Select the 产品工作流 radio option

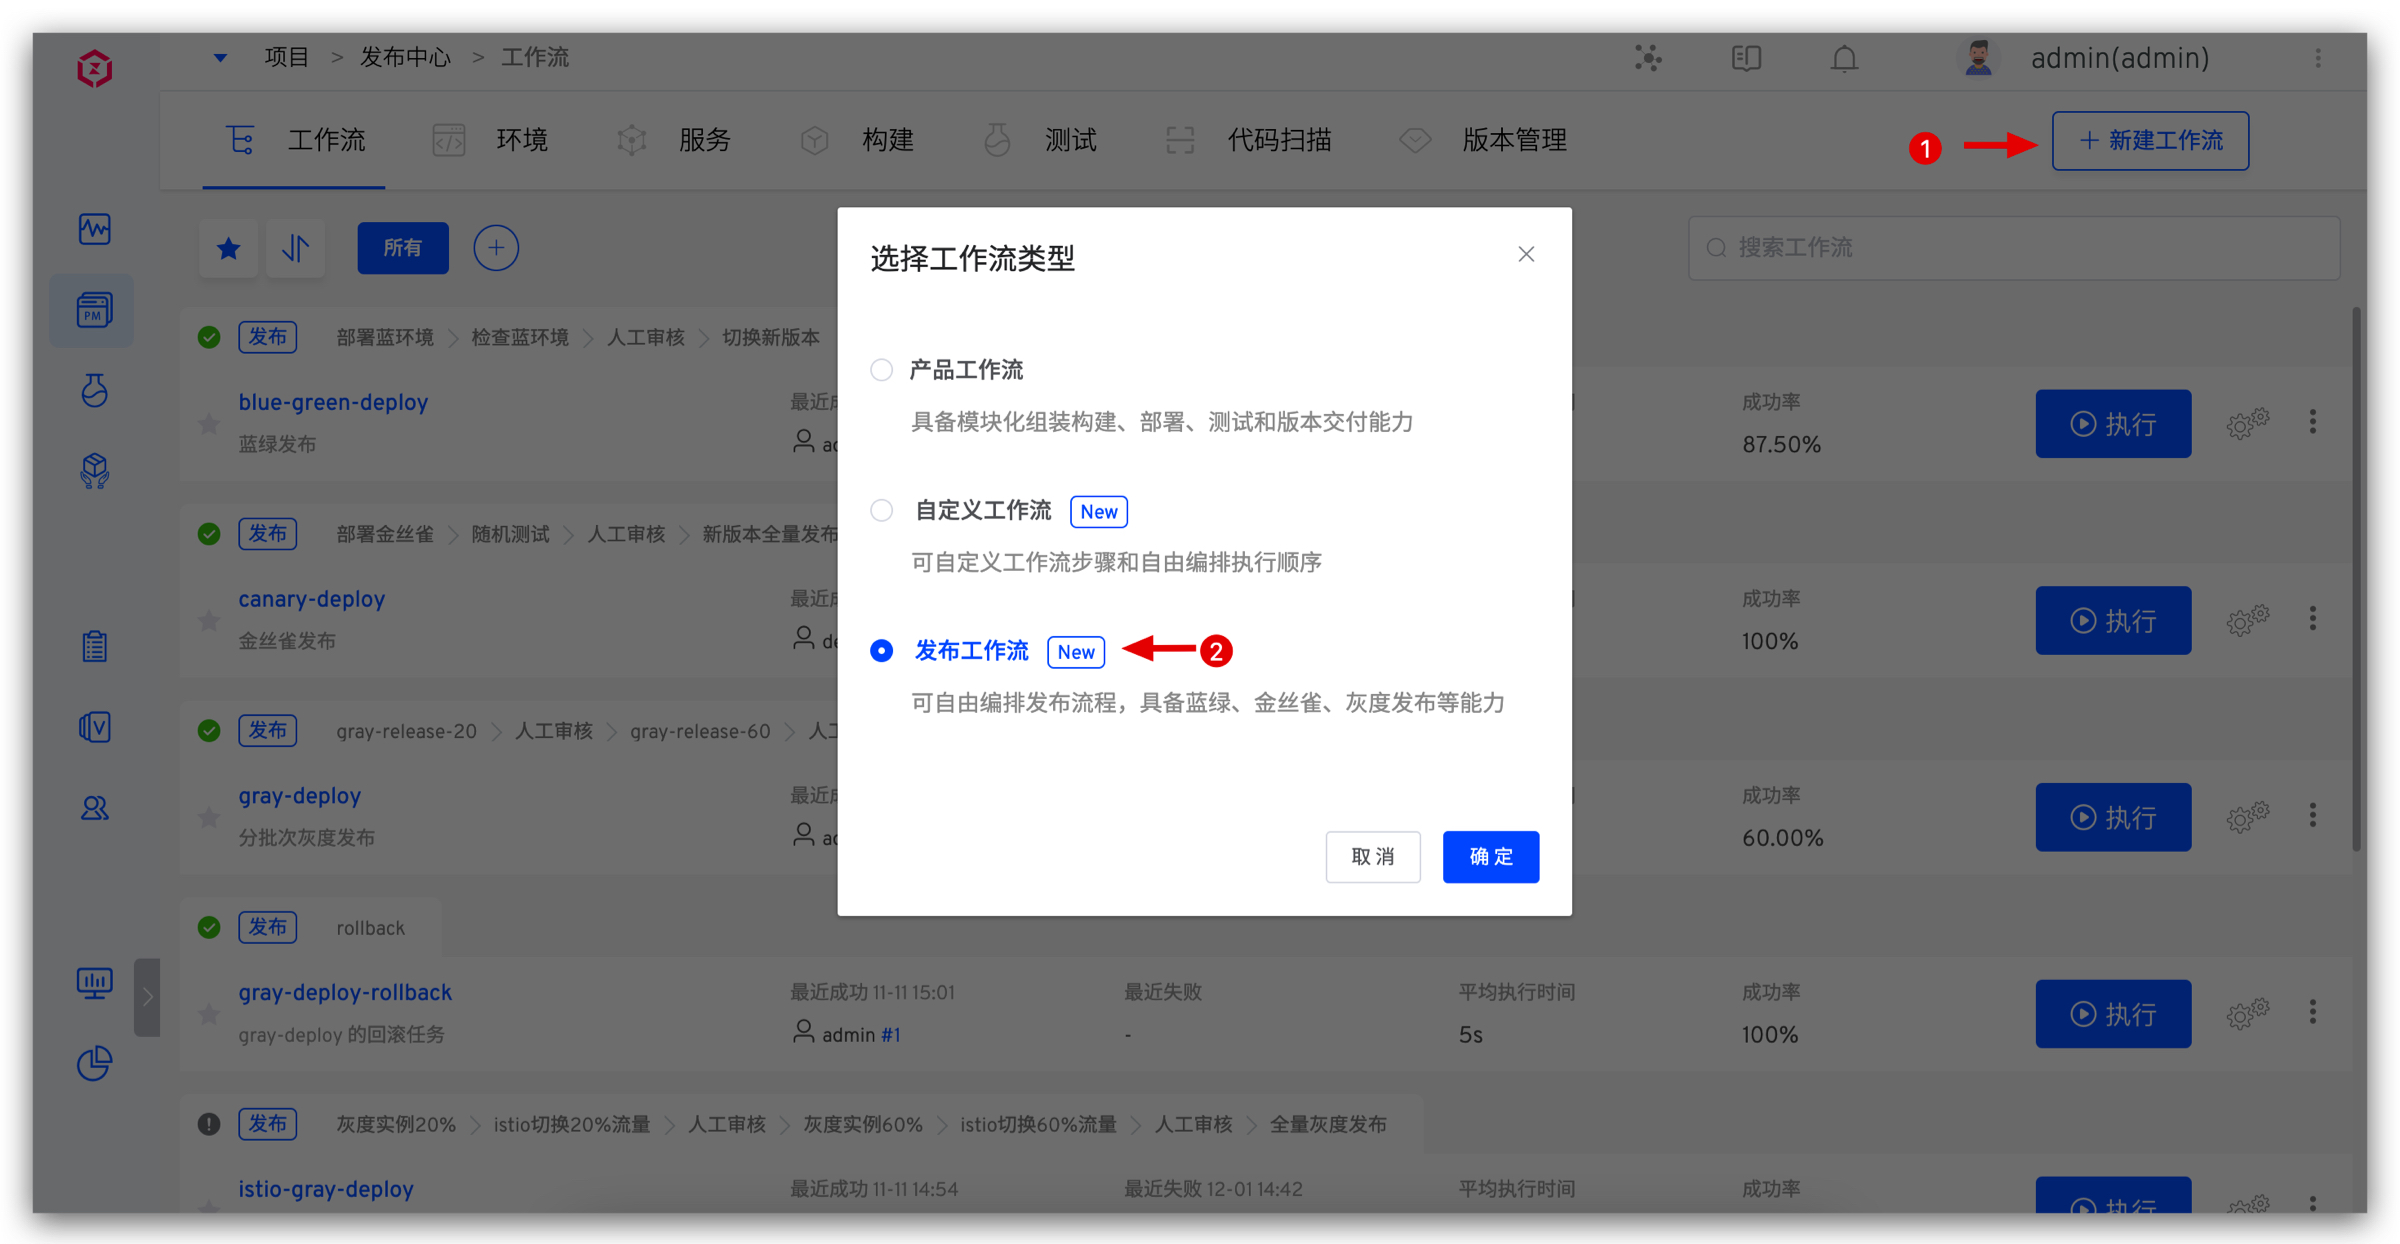(x=881, y=370)
